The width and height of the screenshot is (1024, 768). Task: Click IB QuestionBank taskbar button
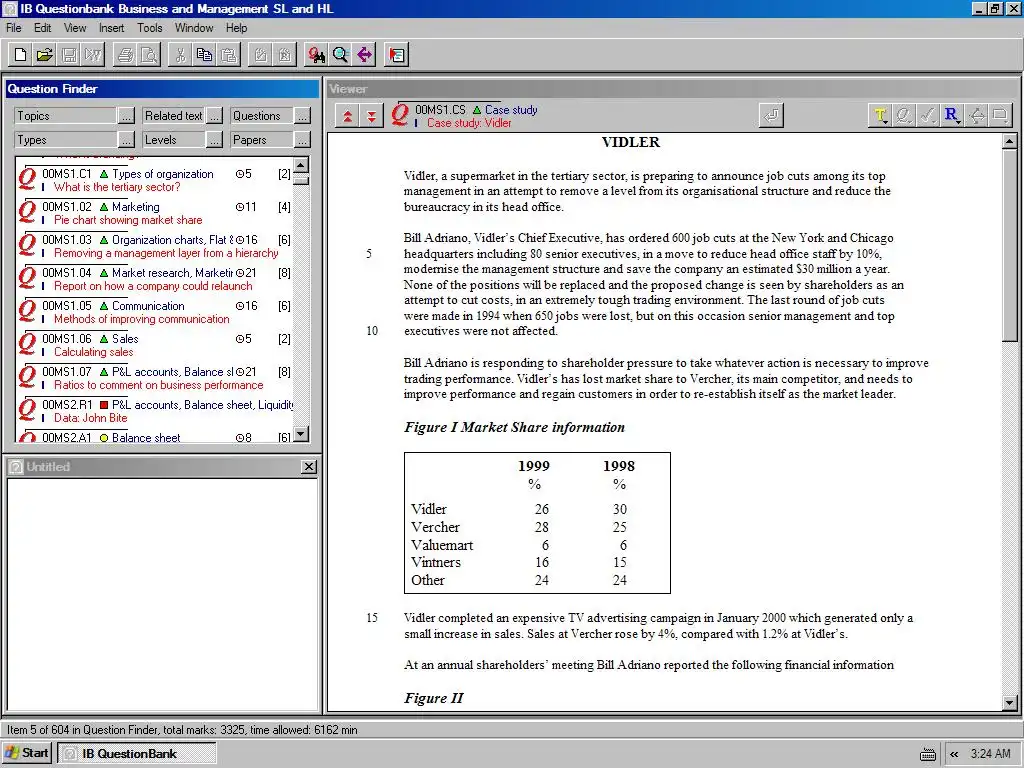(x=136, y=753)
